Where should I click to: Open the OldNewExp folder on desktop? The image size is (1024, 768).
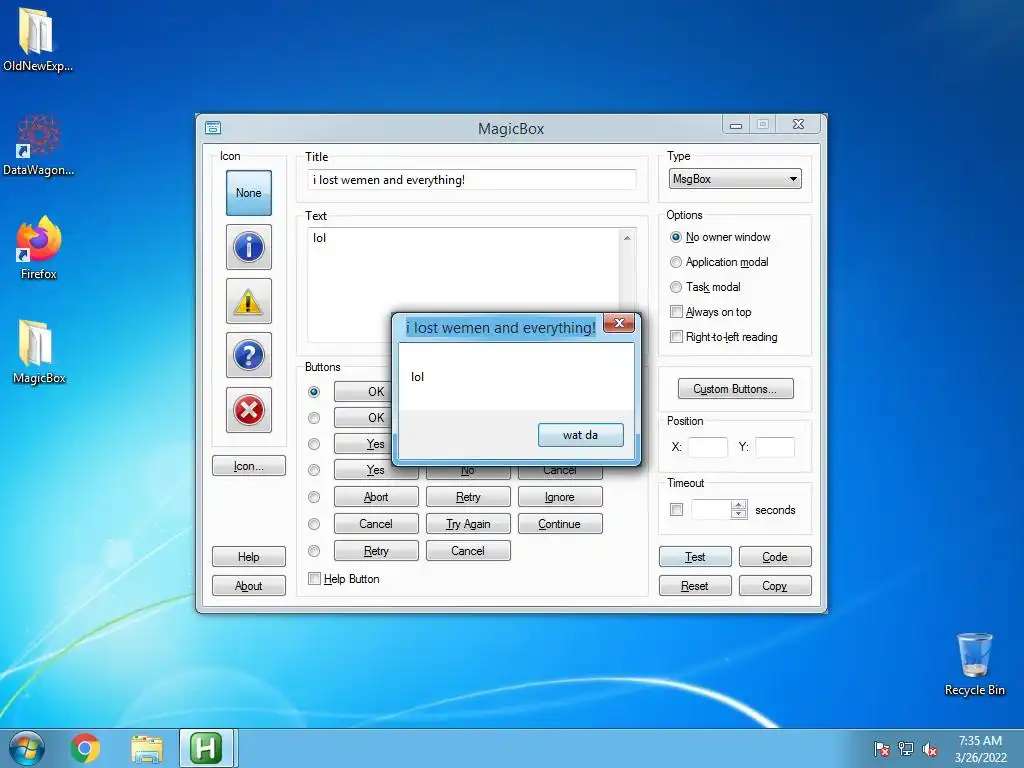[x=37, y=39]
